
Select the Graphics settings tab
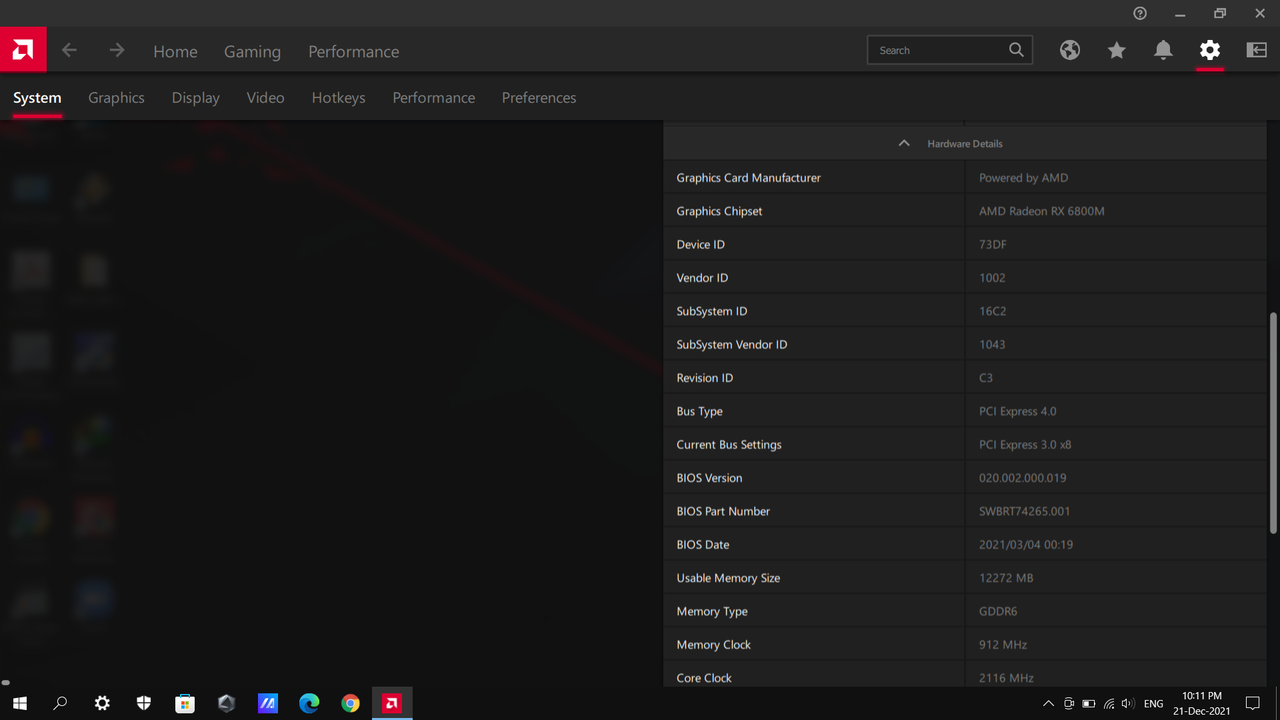pyautogui.click(x=116, y=97)
